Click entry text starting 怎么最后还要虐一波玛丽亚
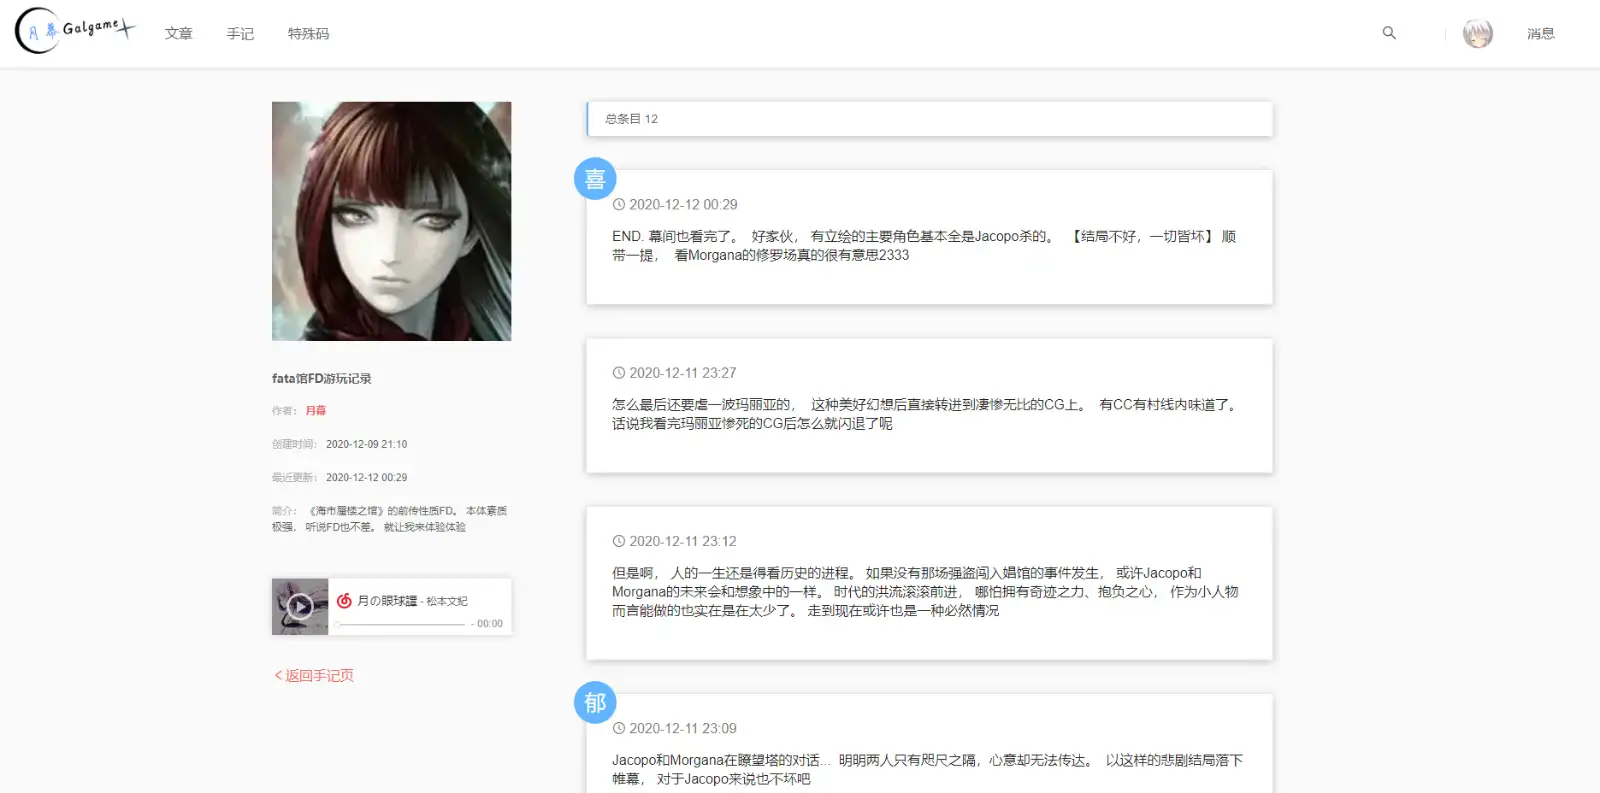This screenshot has height=793, width=1600. point(926,414)
